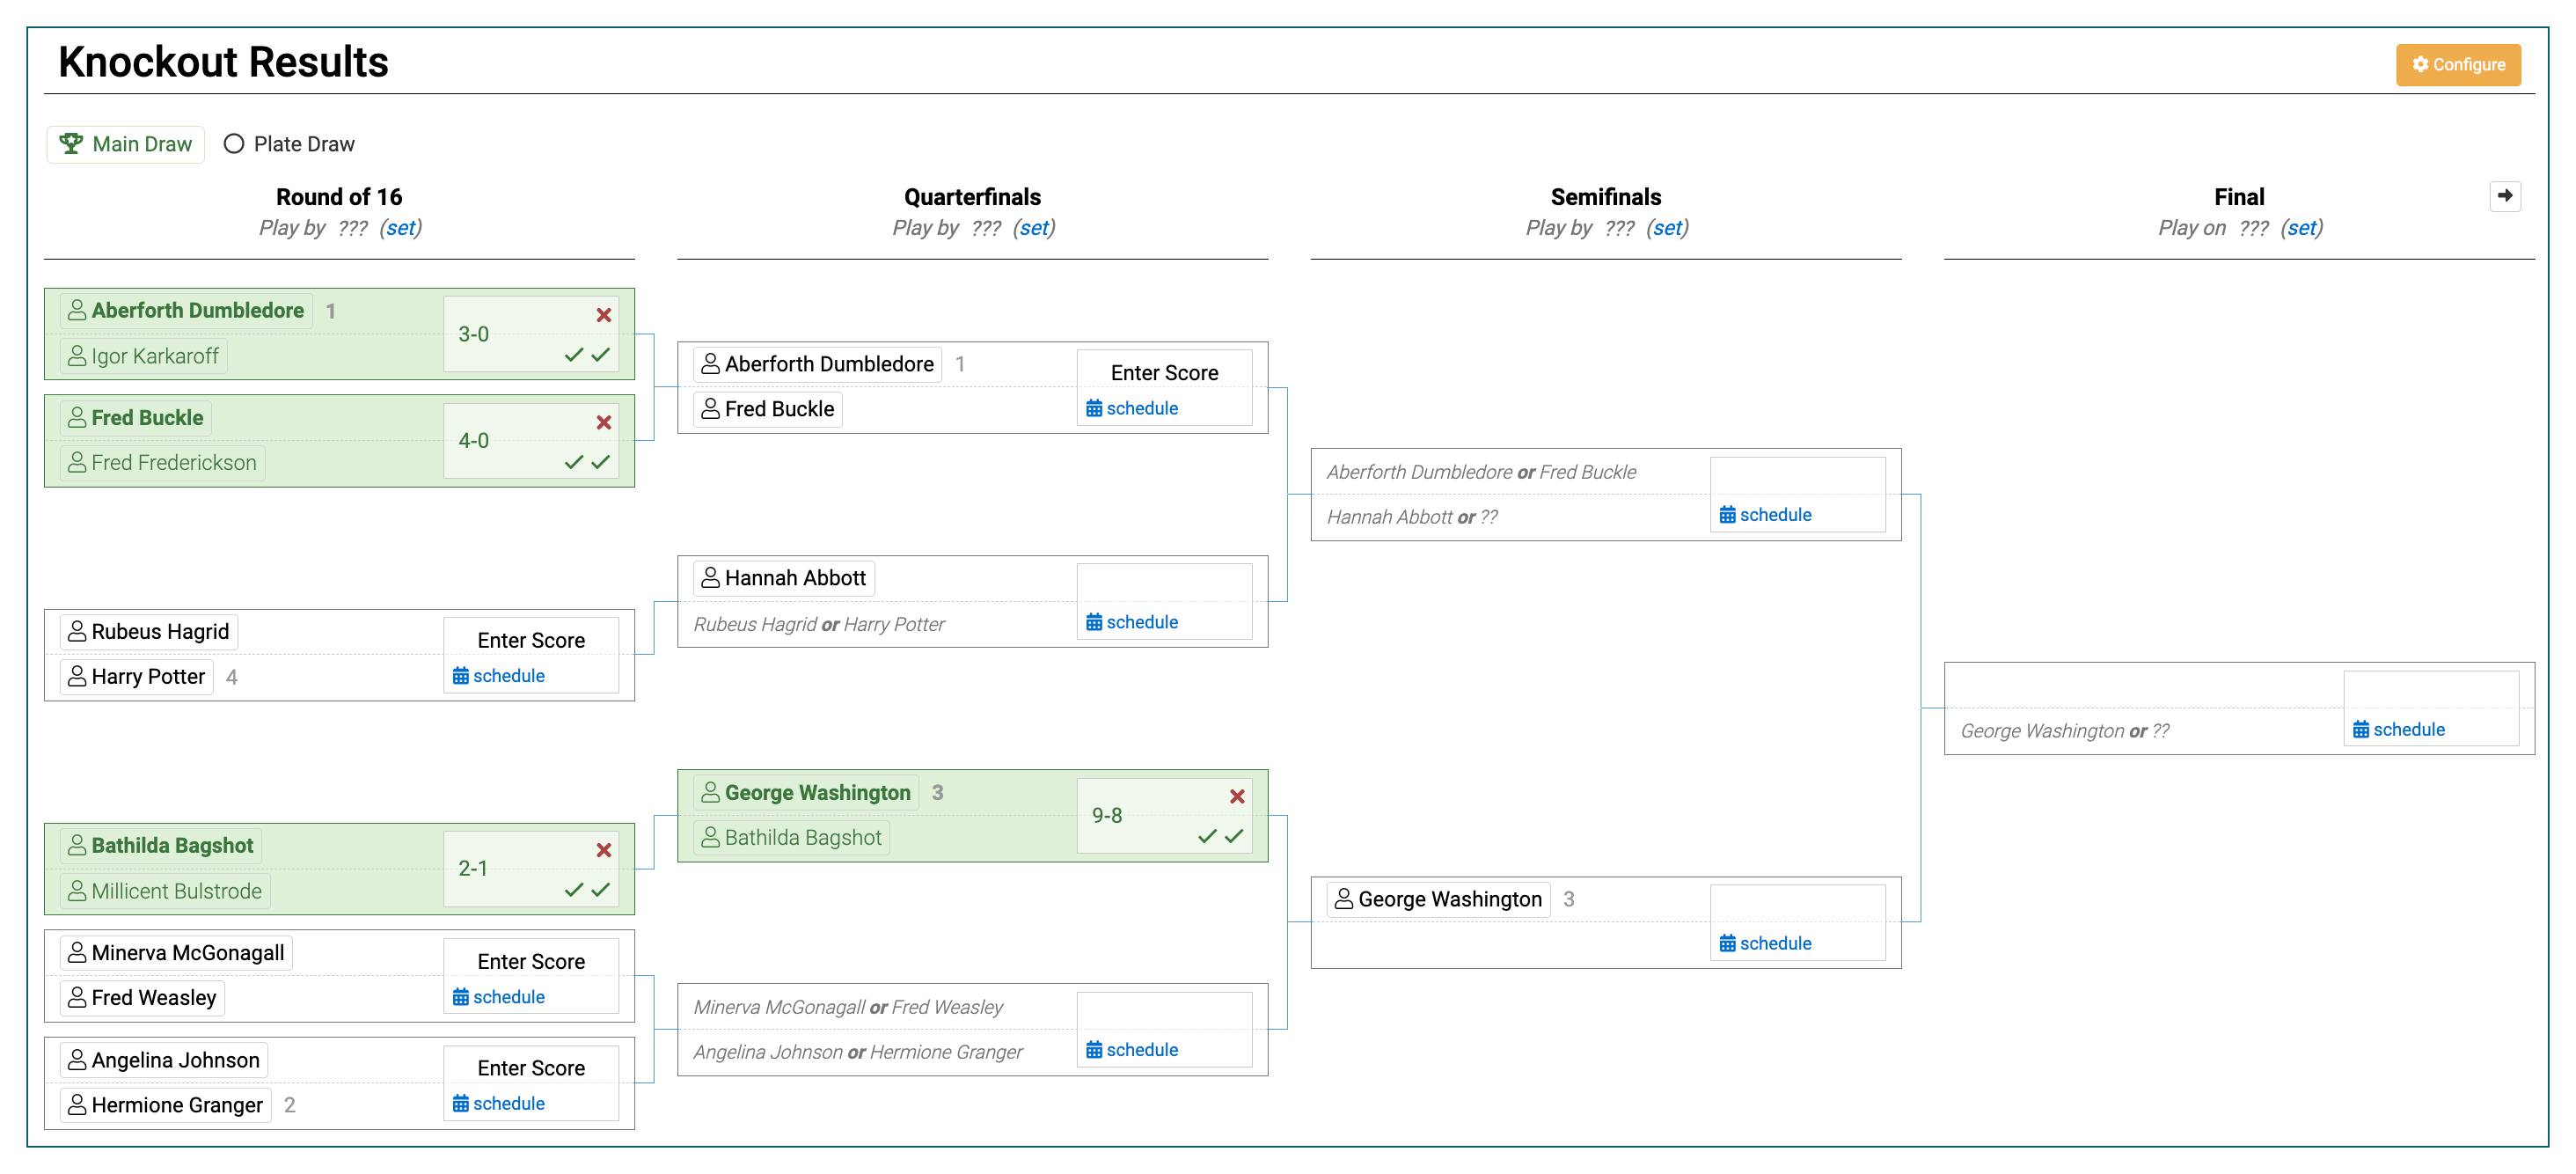Click person icon beside Hannah Abbott
The width and height of the screenshot is (2576, 1174).
pos(710,578)
